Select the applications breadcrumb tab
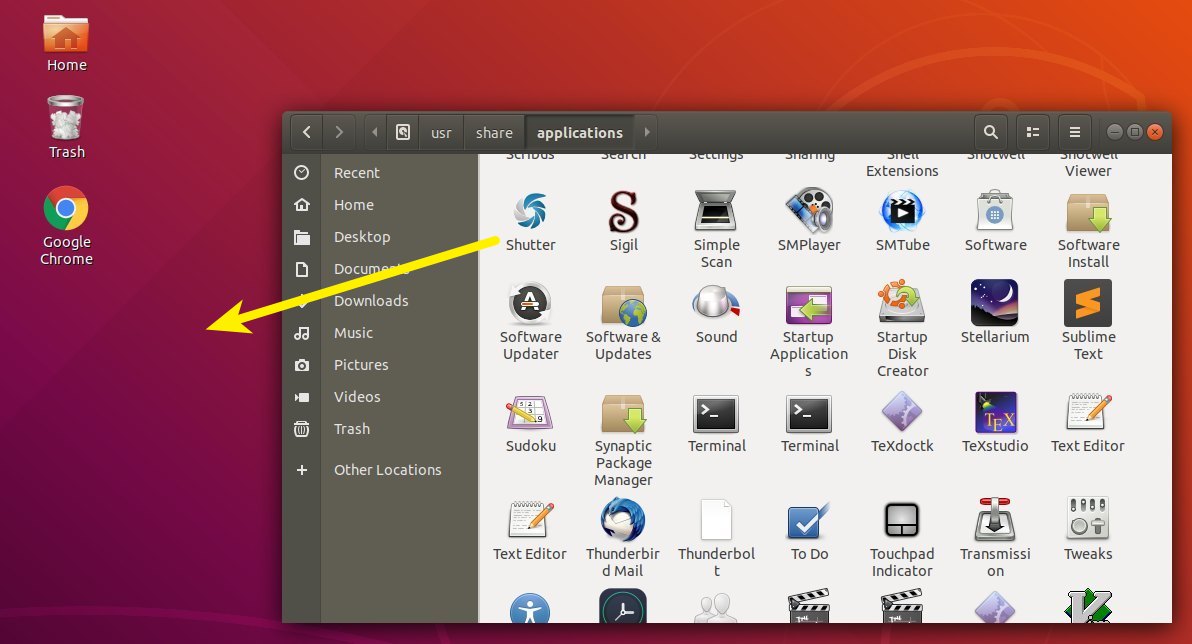1192x644 pixels. (580, 132)
